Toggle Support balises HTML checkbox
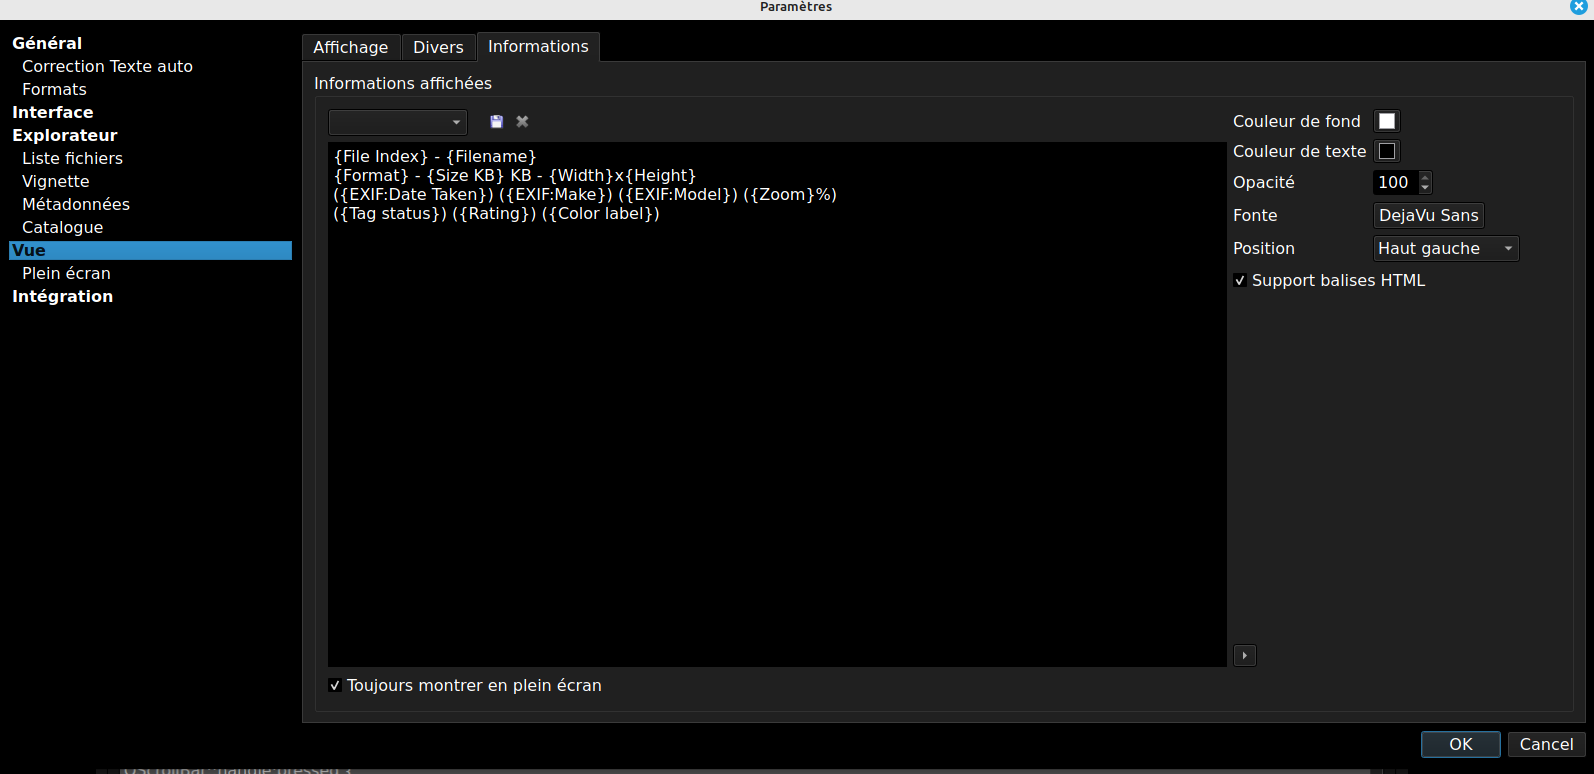The image size is (1594, 774). coord(1240,281)
